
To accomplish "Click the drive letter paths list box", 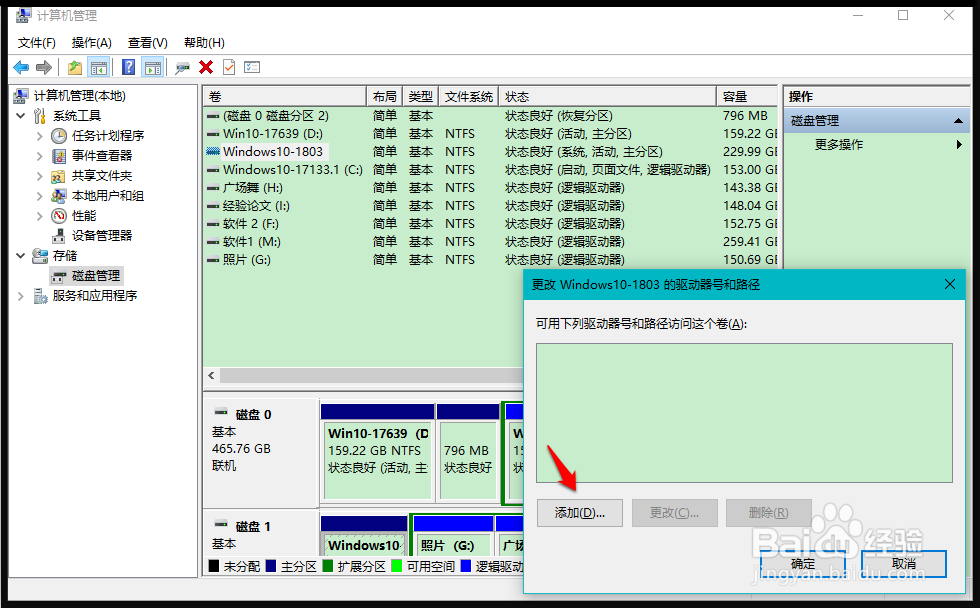I will tap(744, 412).
